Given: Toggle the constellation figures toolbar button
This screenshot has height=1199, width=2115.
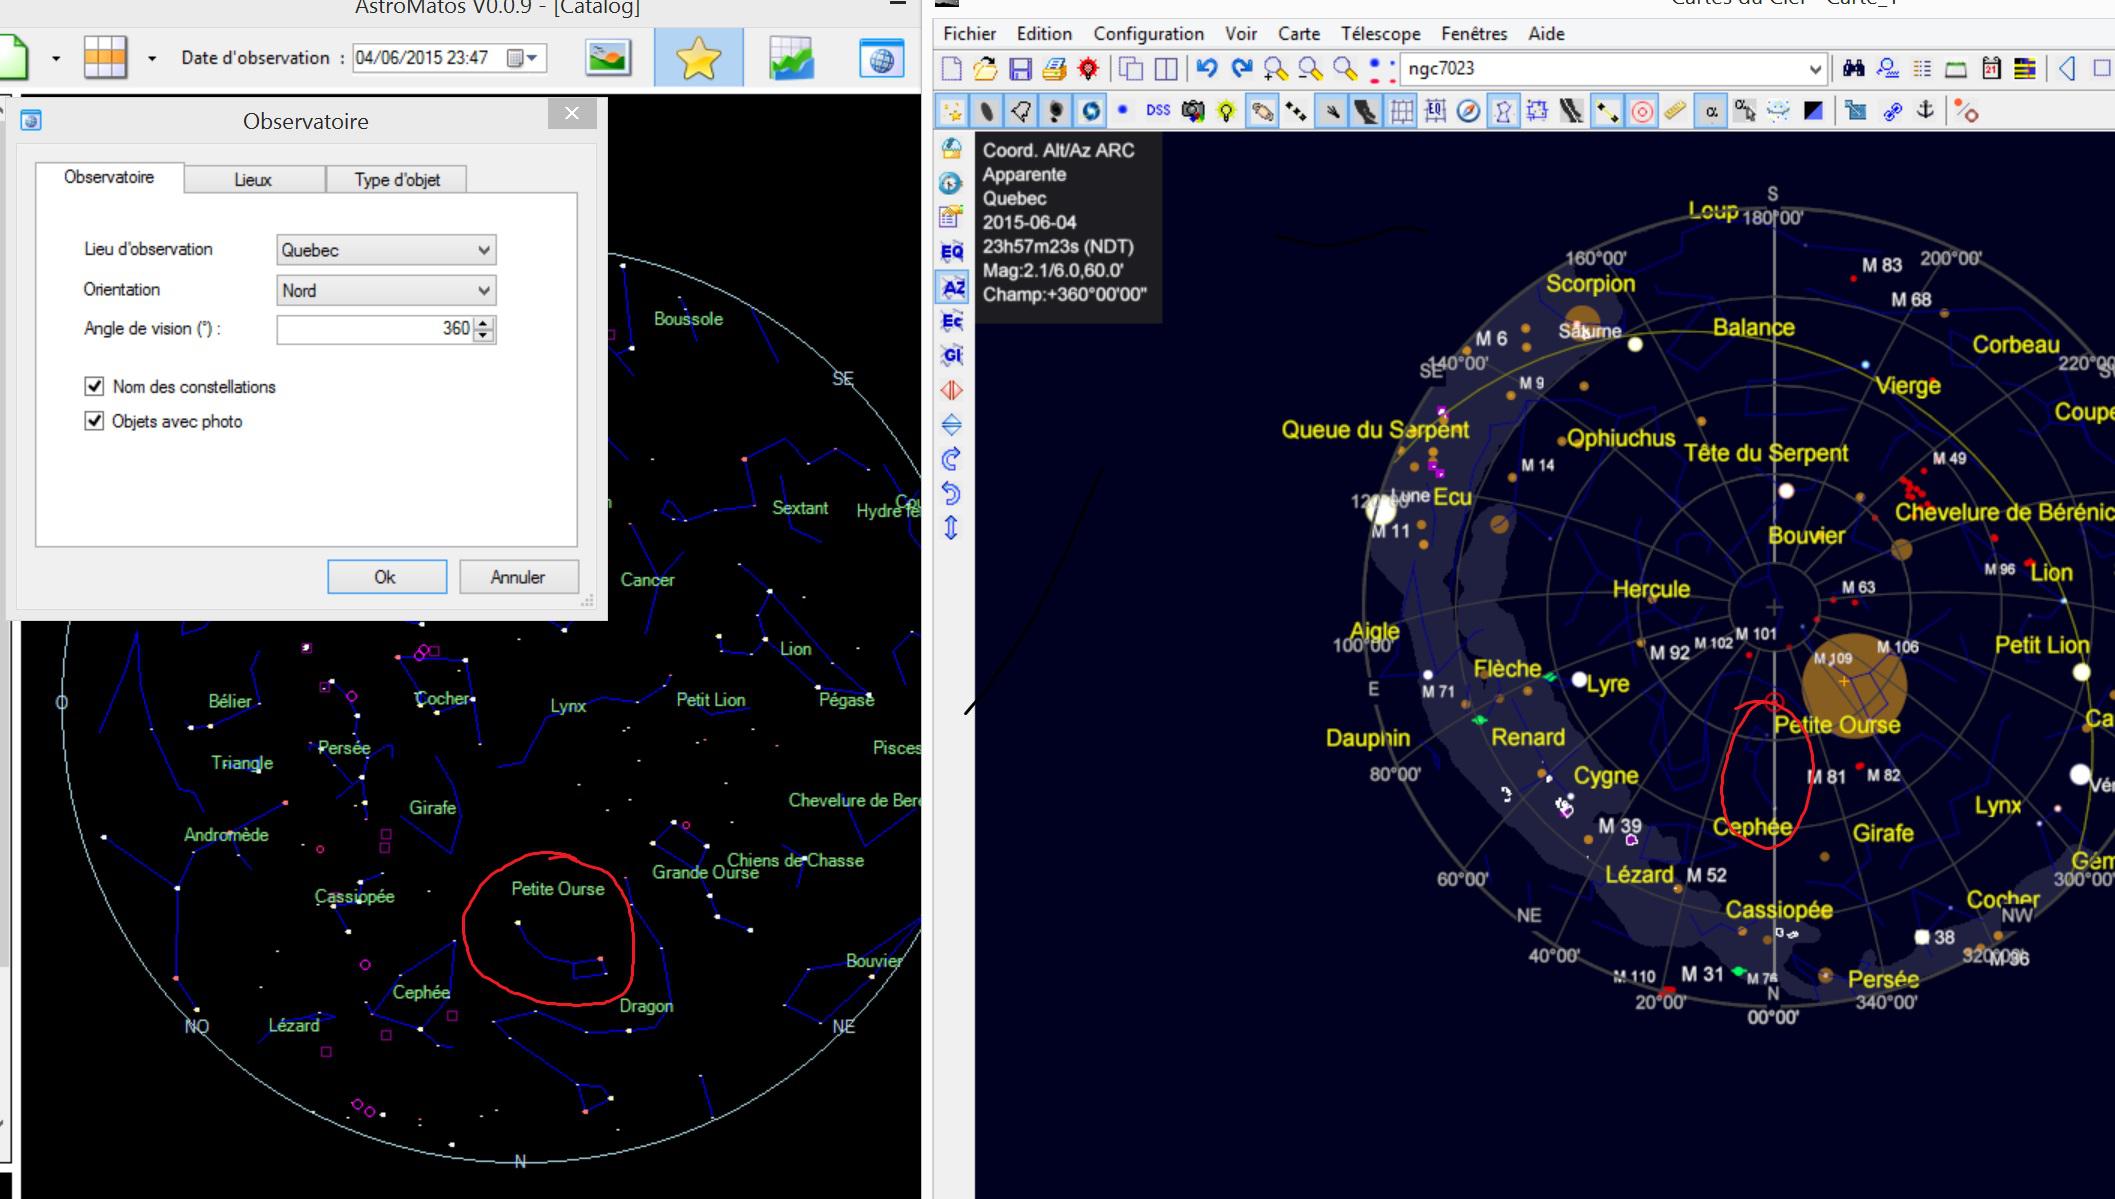Looking at the screenshot, I should click(1502, 112).
